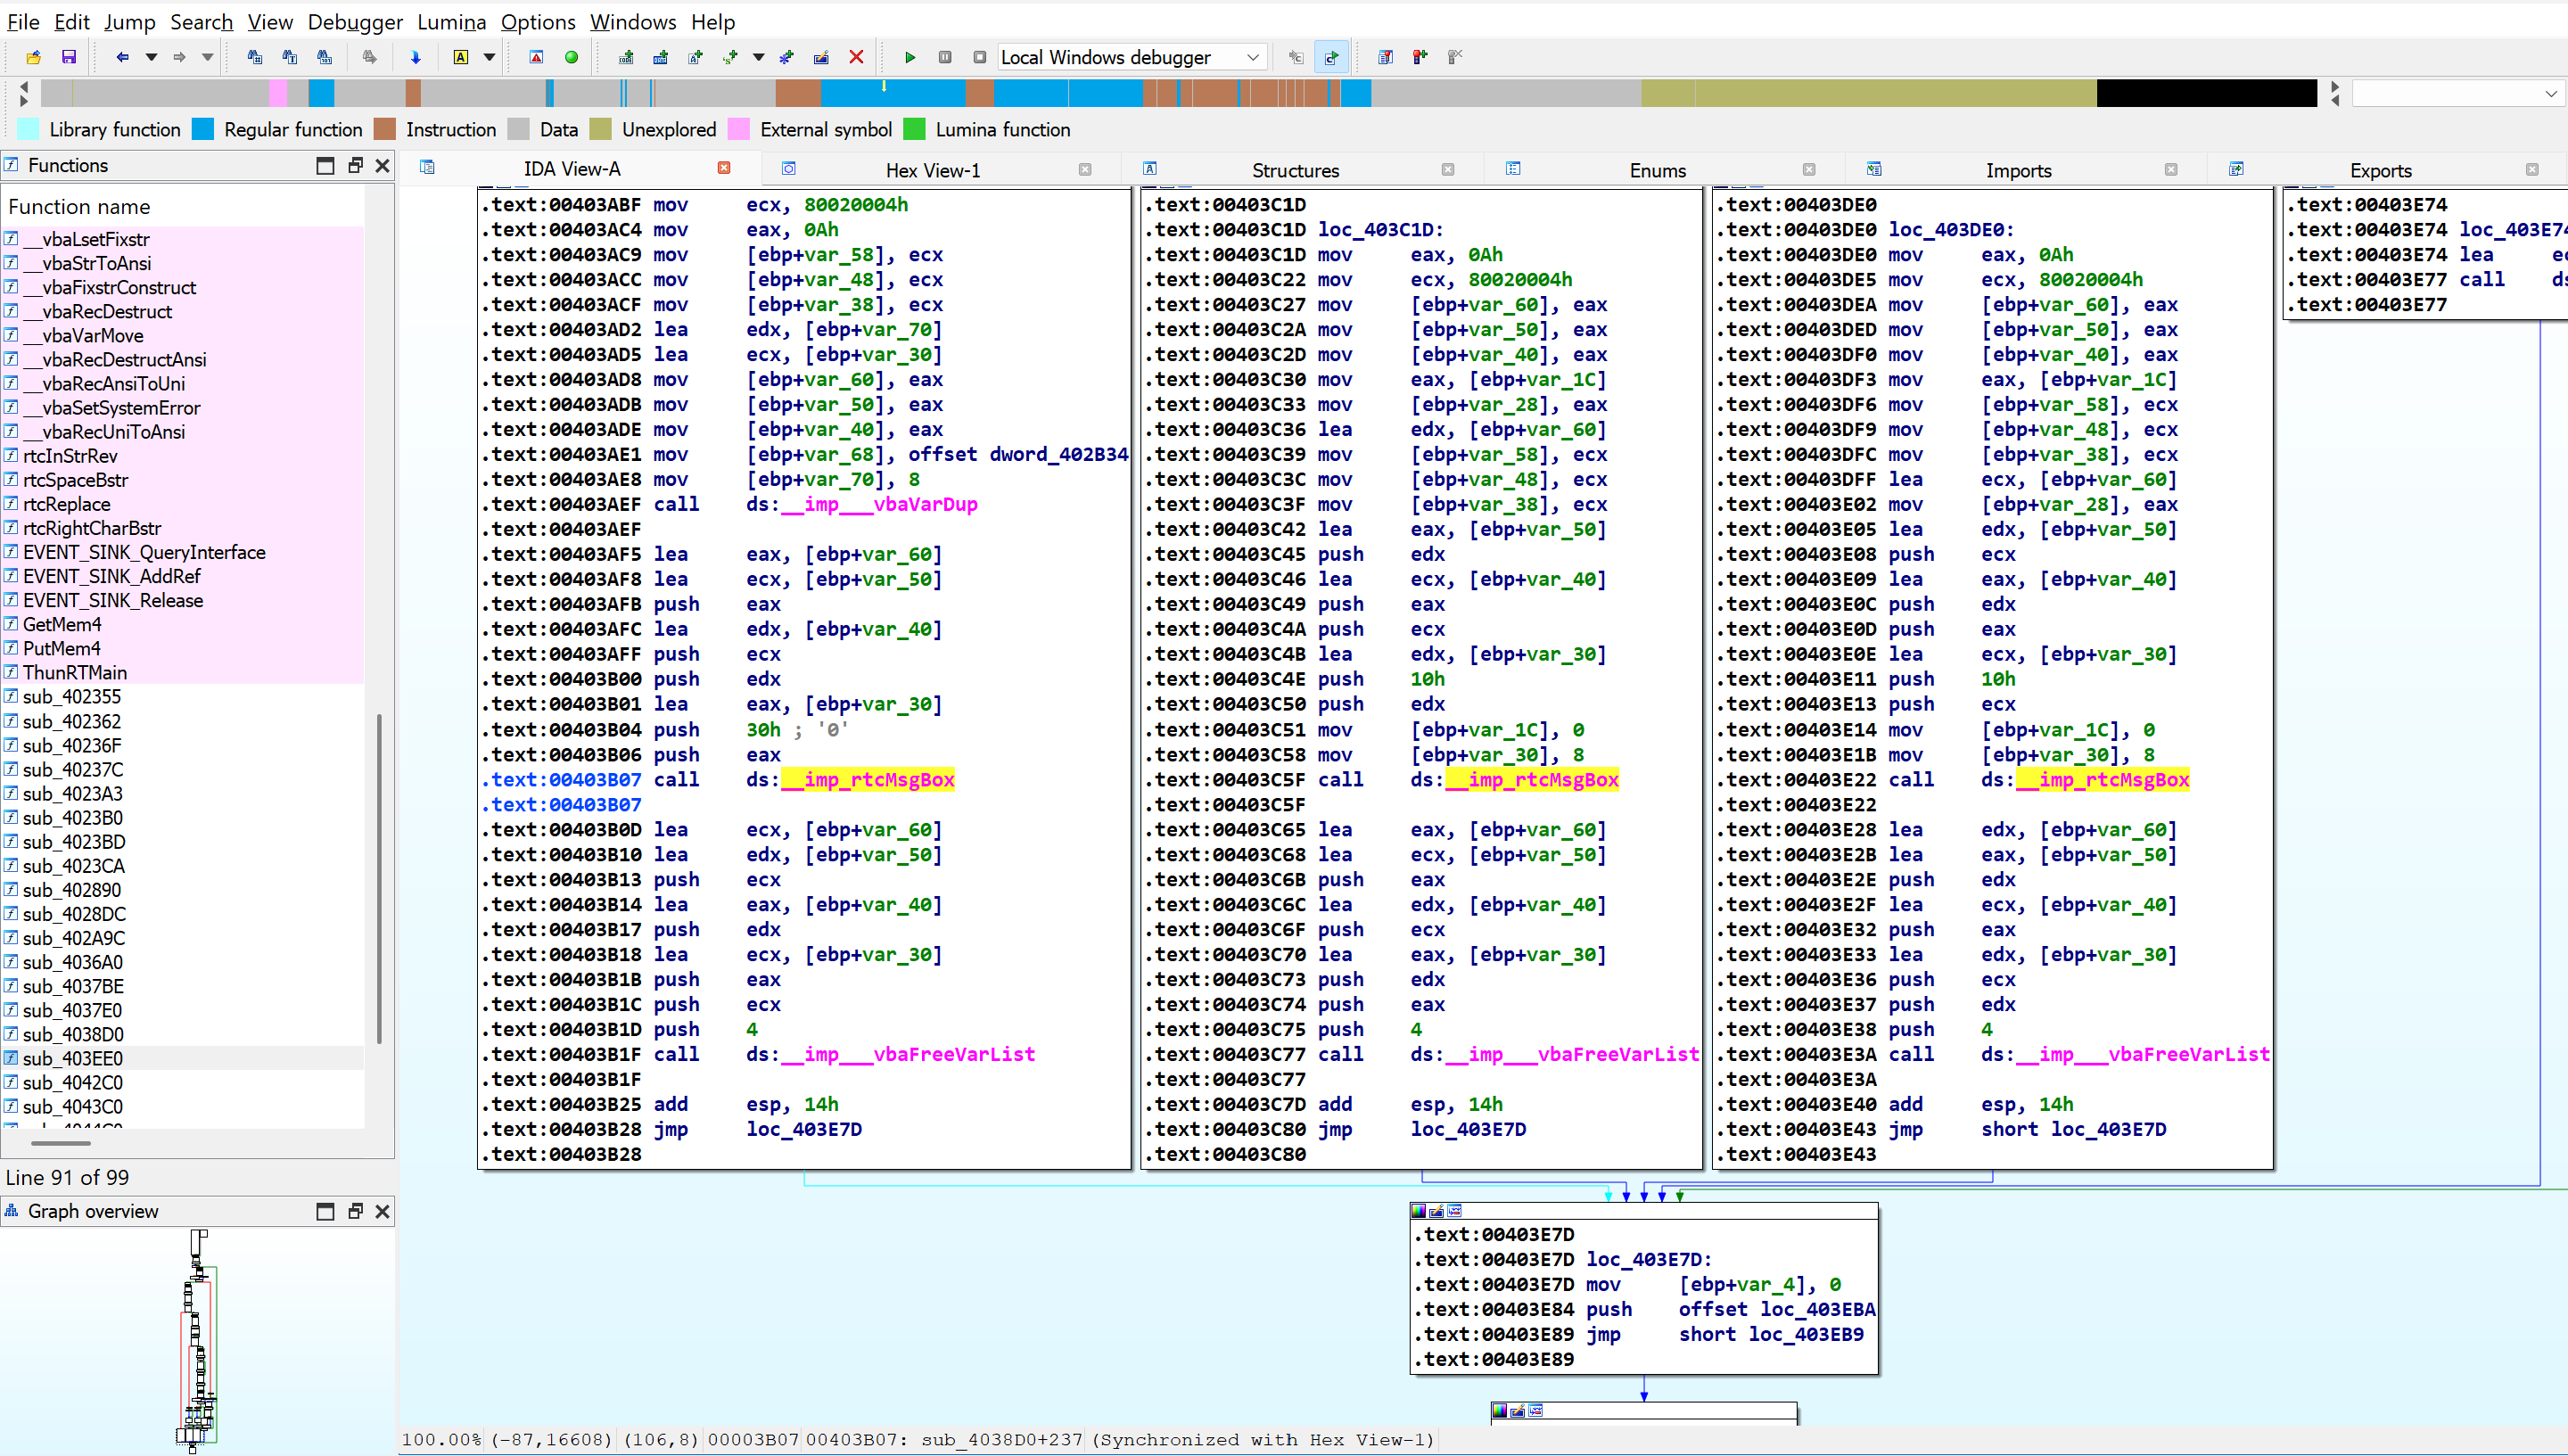
Task: Save the database with the floppy icon
Action: coord(69,57)
